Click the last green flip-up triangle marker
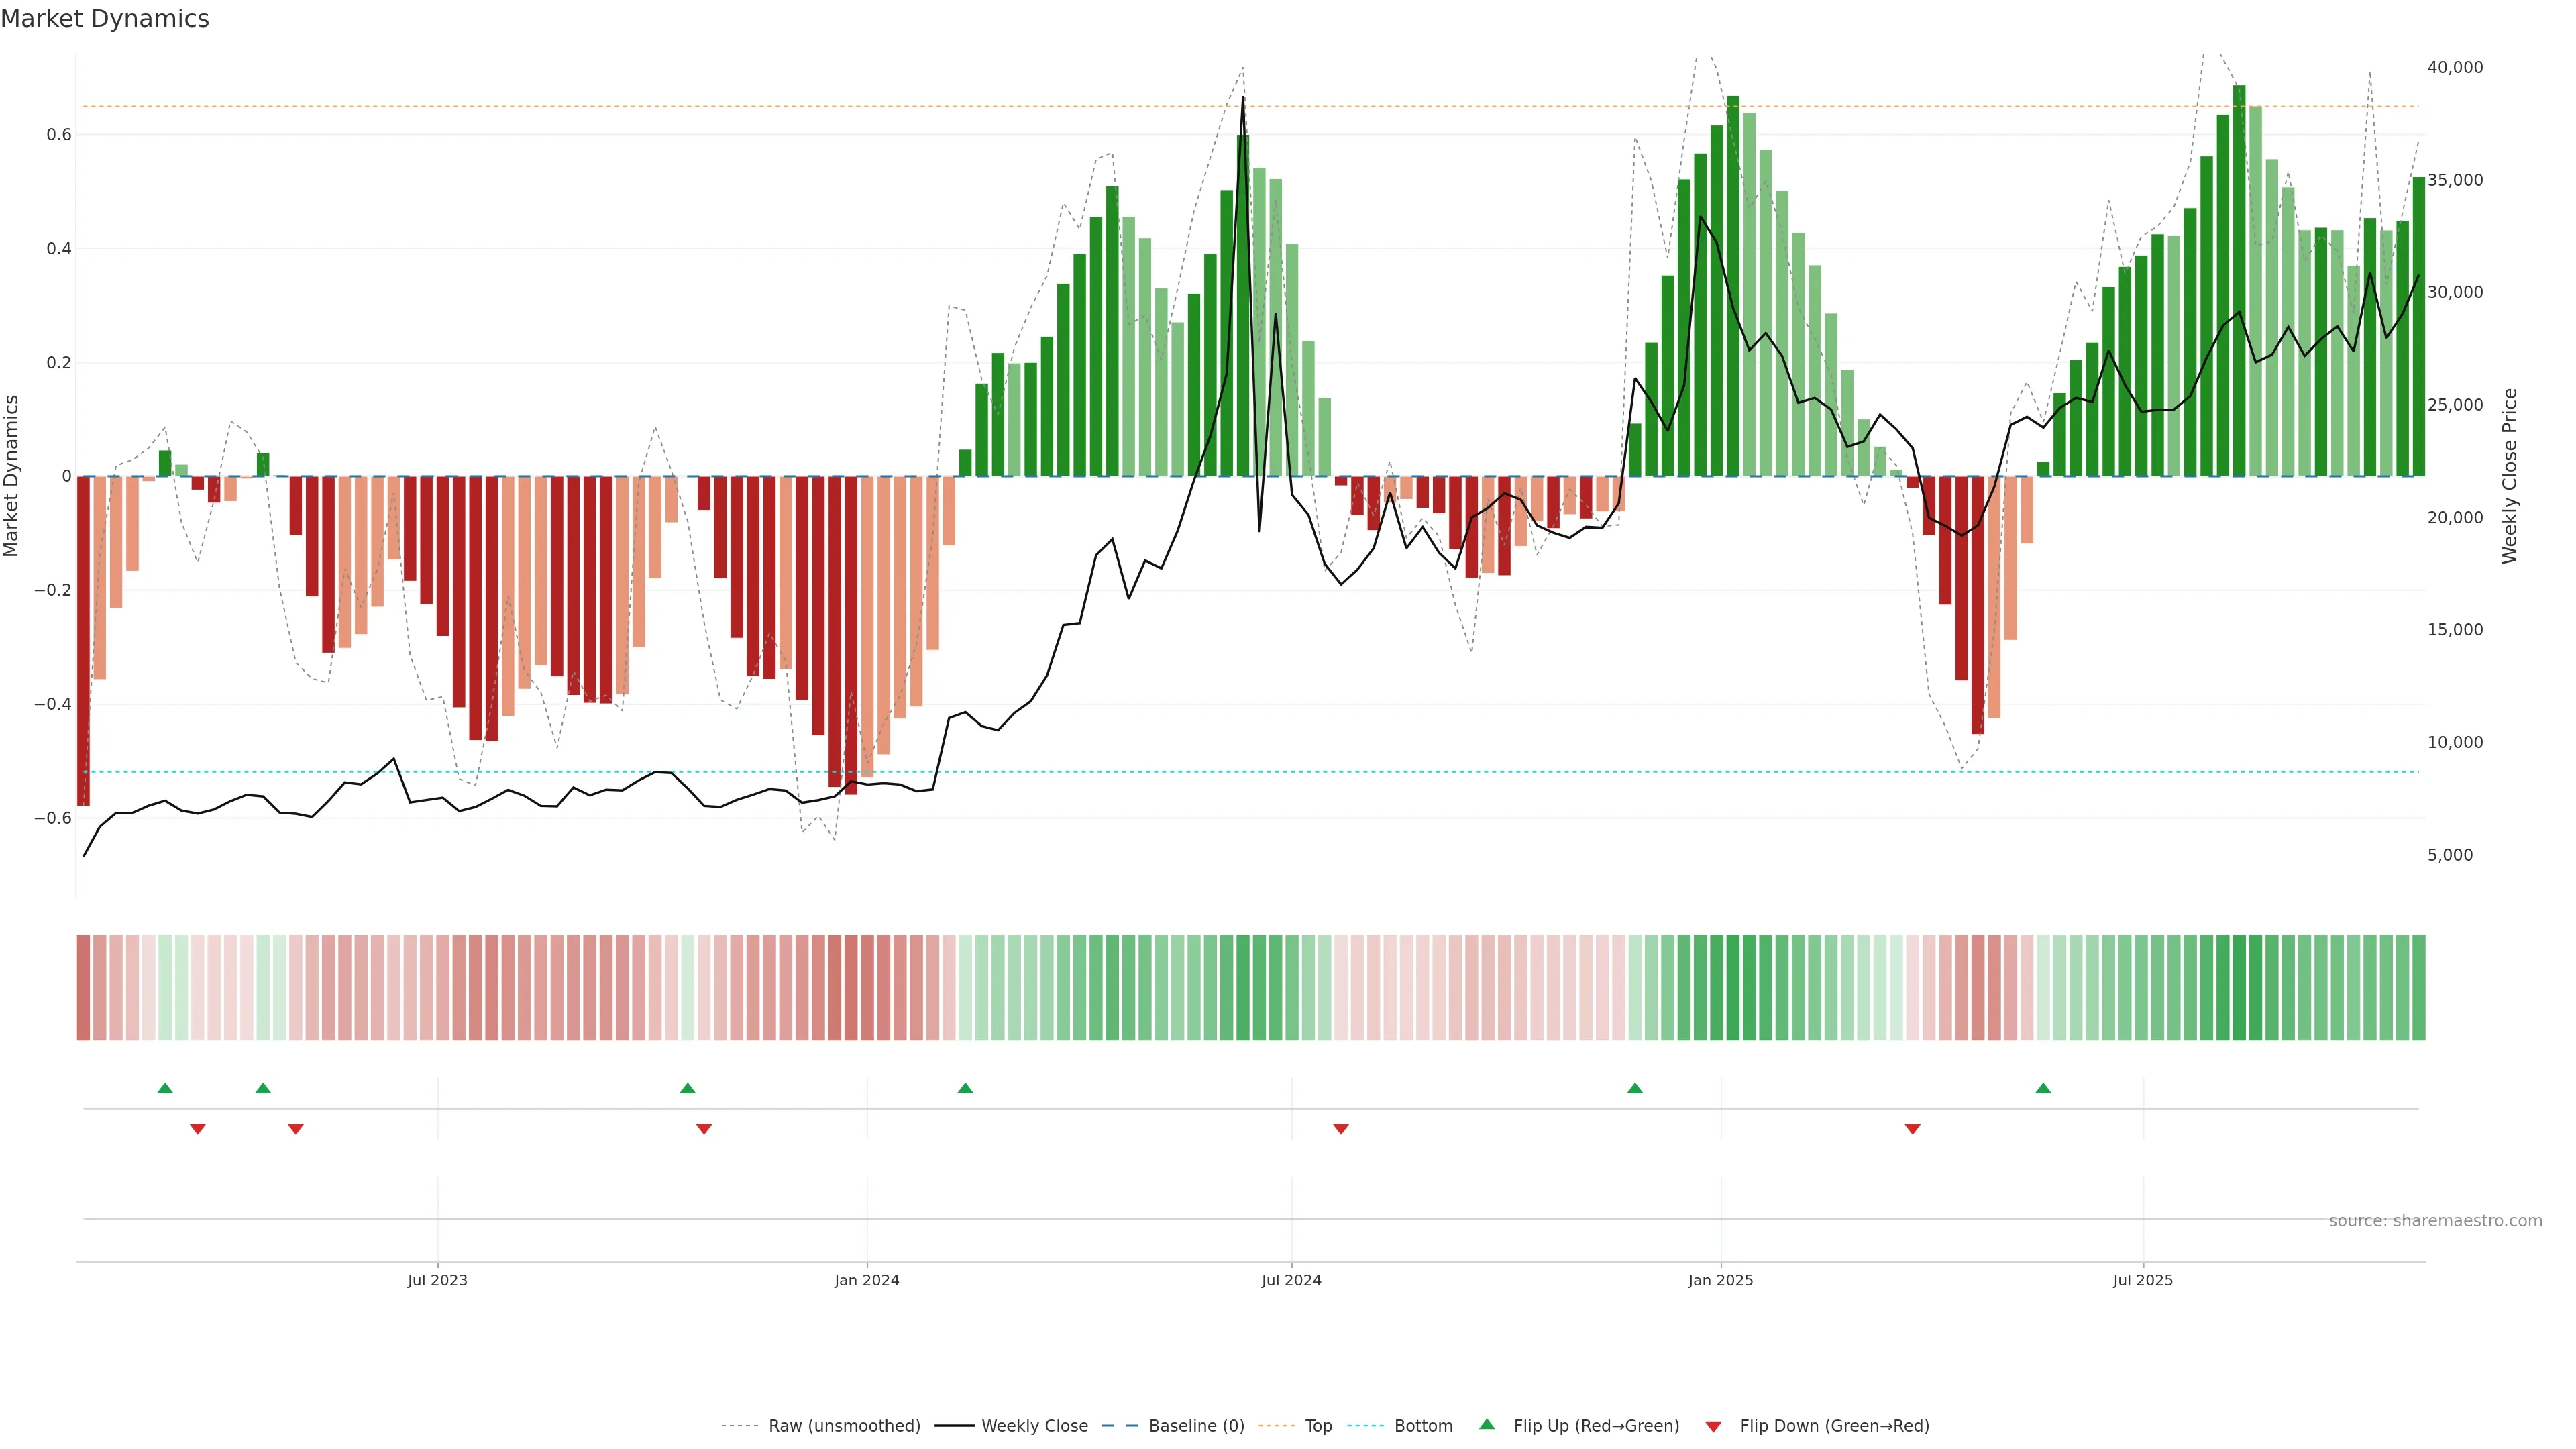2576x1449 pixels. [2043, 1088]
